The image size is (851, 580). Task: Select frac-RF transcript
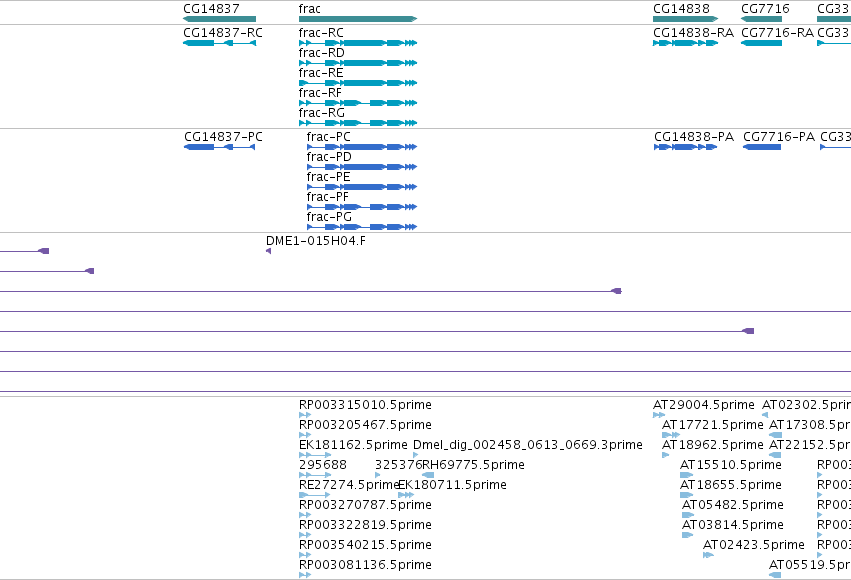pyautogui.click(x=358, y=103)
